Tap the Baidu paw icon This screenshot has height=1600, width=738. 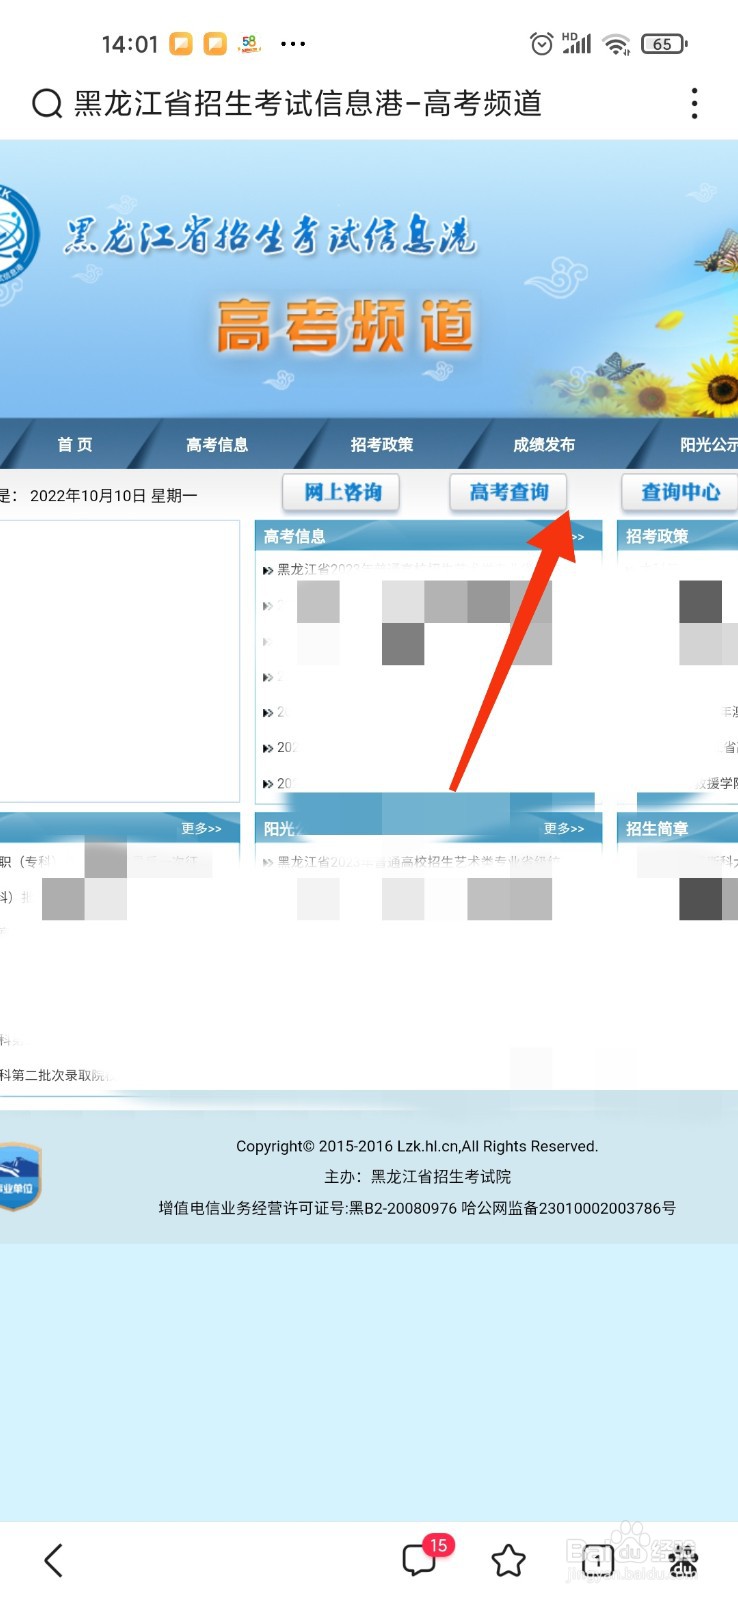pos(683,1560)
